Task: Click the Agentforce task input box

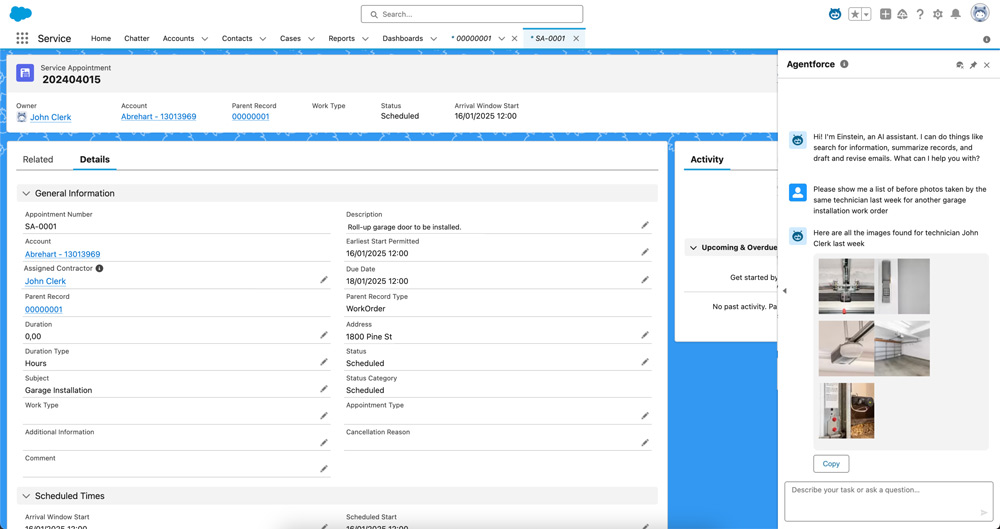Action: point(888,501)
